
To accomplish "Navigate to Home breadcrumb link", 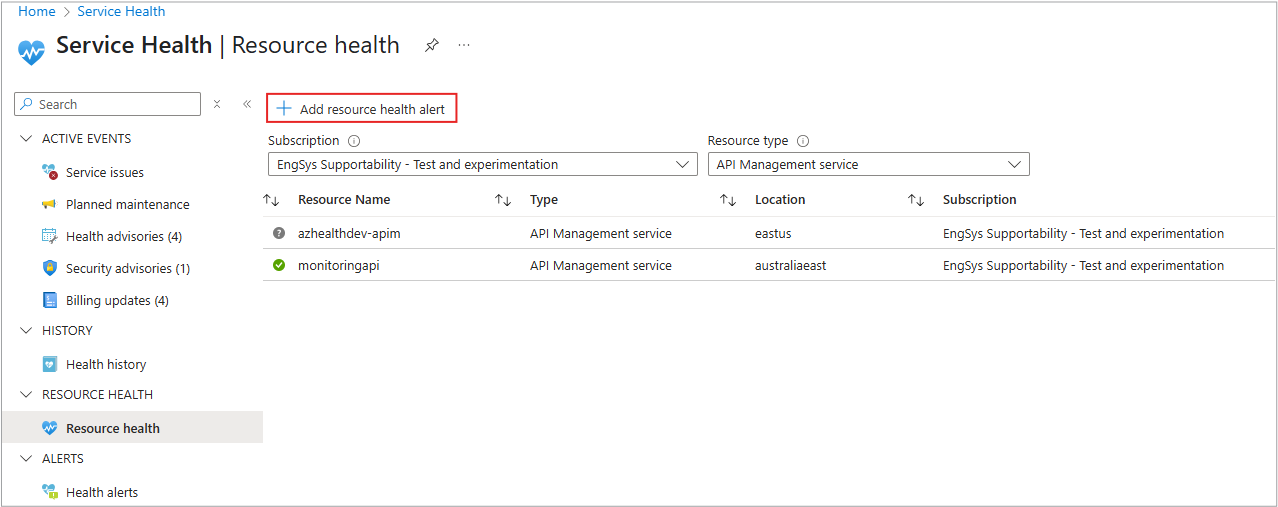I will [x=37, y=12].
